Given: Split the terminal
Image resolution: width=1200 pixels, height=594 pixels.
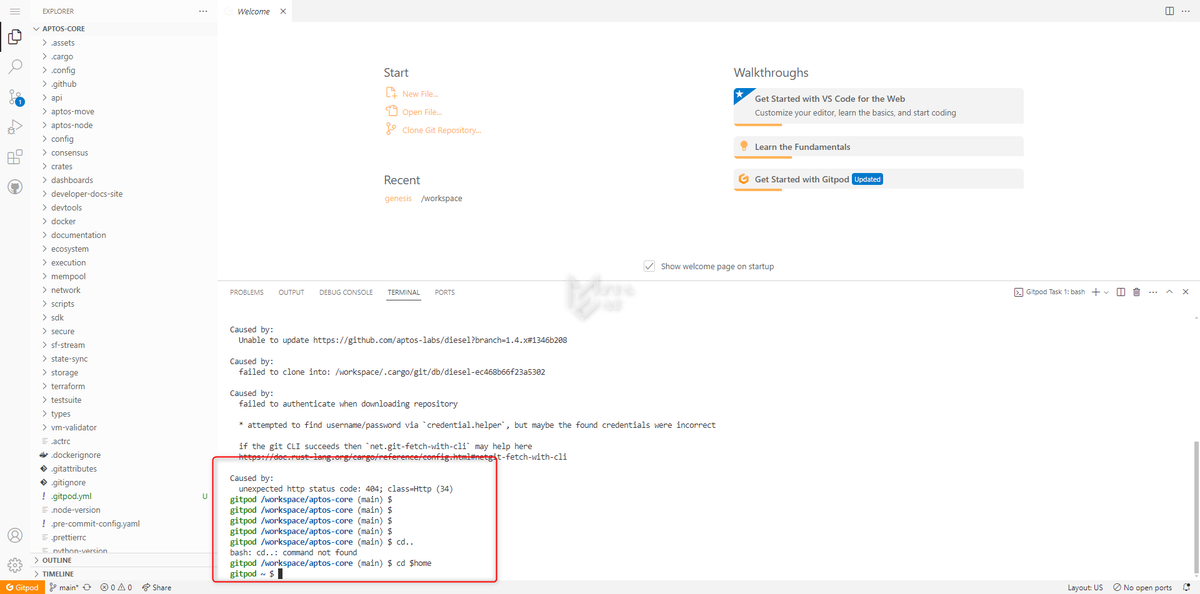Looking at the screenshot, I should [1121, 292].
